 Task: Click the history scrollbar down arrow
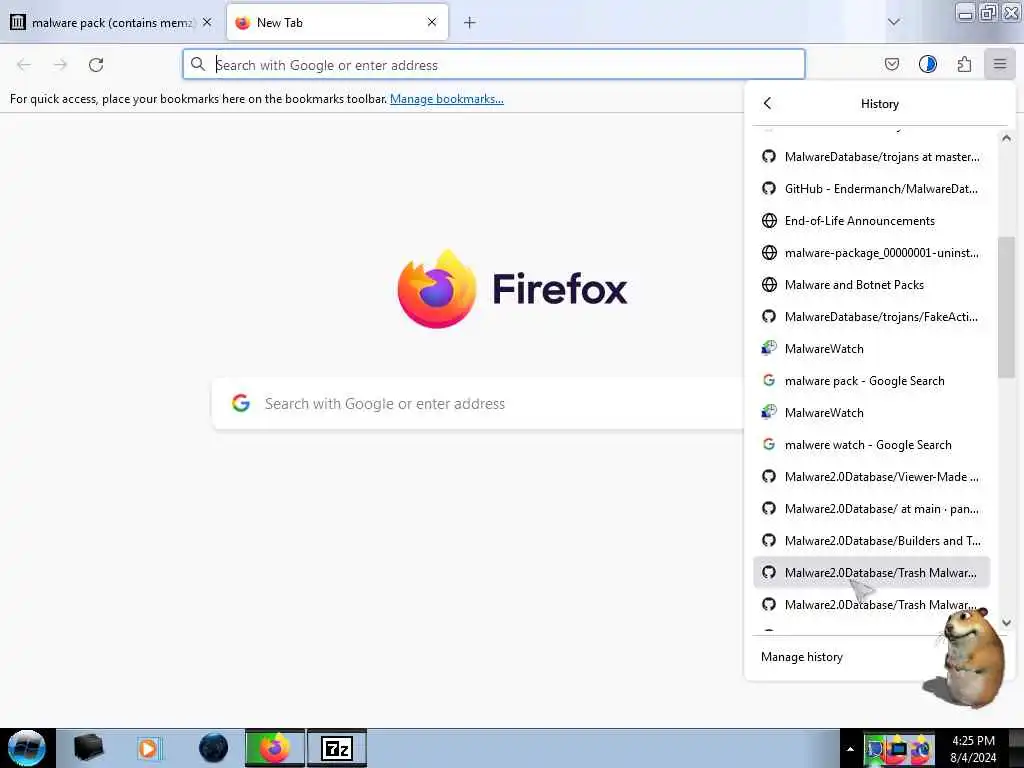(x=1006, y=623)
